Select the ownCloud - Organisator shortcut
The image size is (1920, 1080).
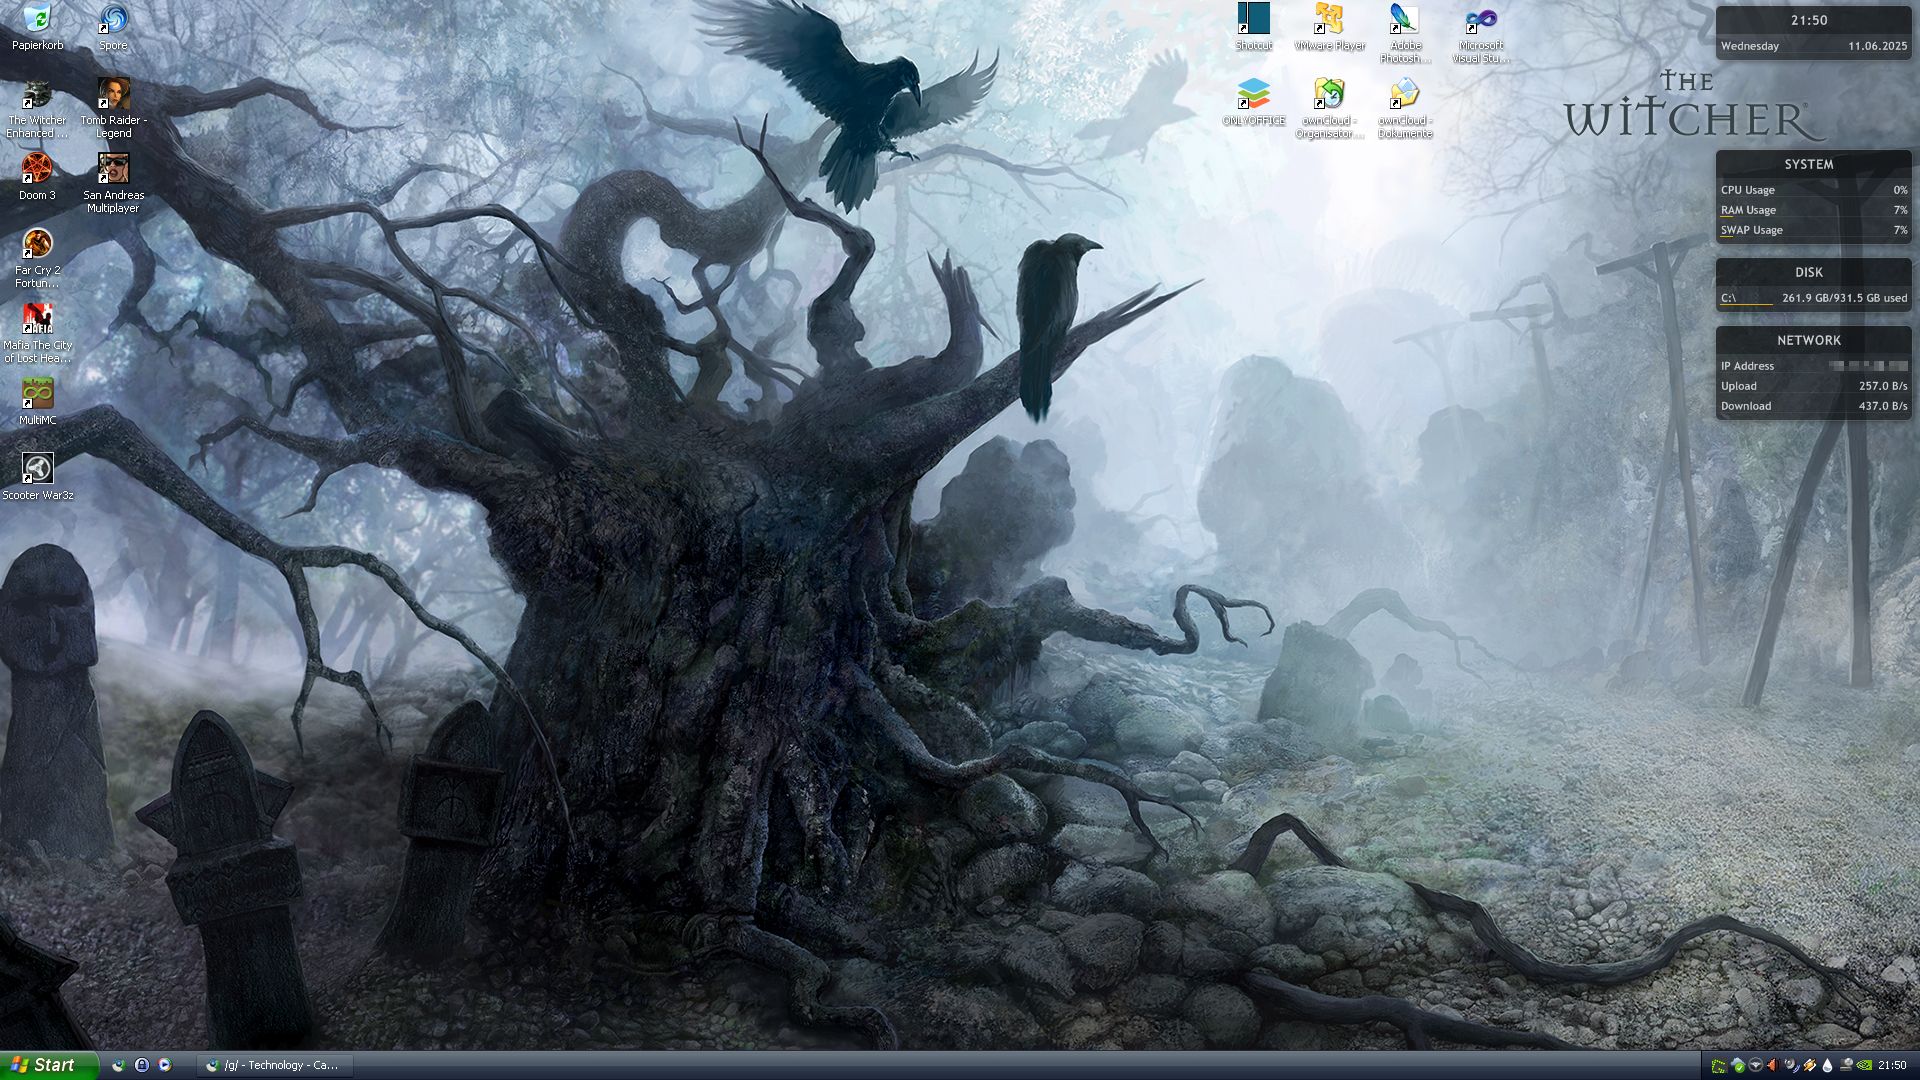(x=1329, y=108)
